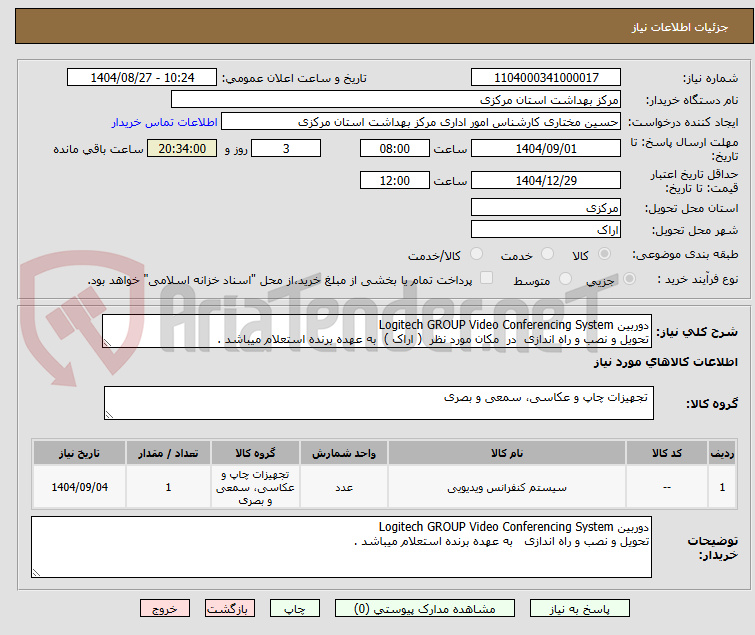
Task: Click the resize handle of توضیحات خریدار textarea
Action: point(37,572)
